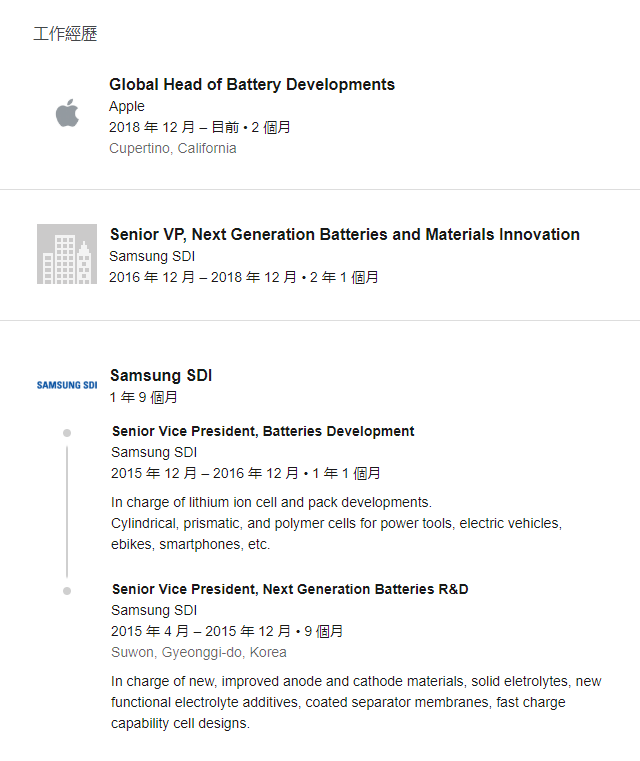640x761 pixels.
Task: Click the 1 年 9 個月 duration under Samsung SDI
Action: point(144,397)
